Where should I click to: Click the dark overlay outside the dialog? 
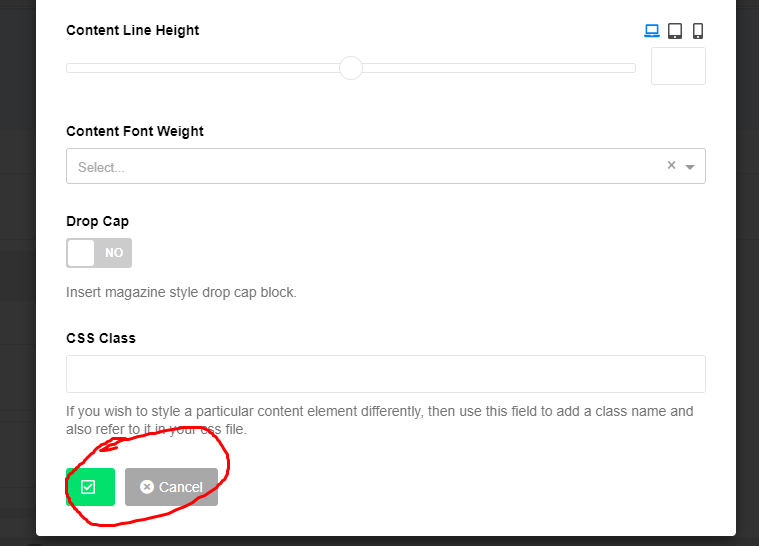click(x=17, y=271)
